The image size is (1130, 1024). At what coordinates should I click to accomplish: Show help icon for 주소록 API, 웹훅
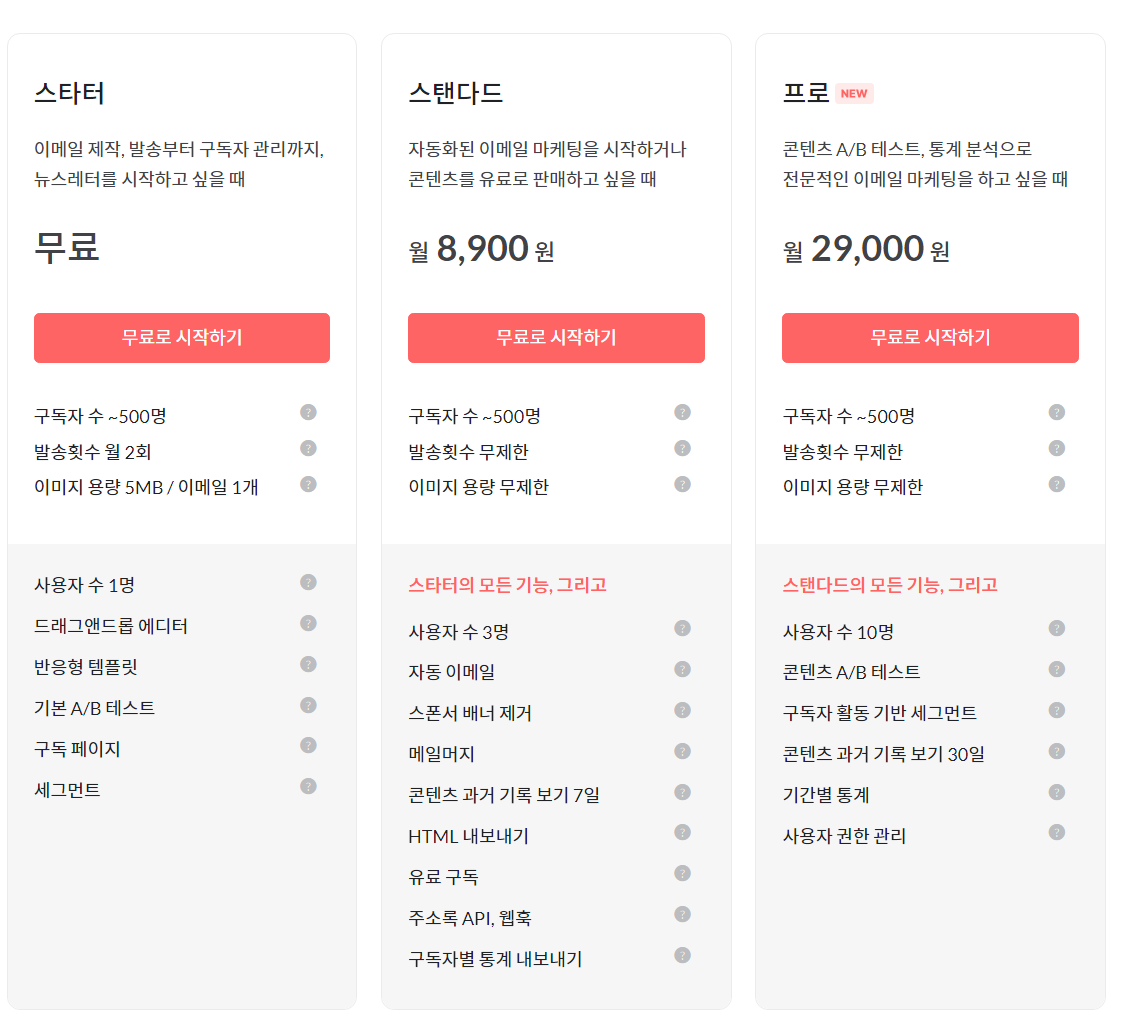tap(682, 915)
